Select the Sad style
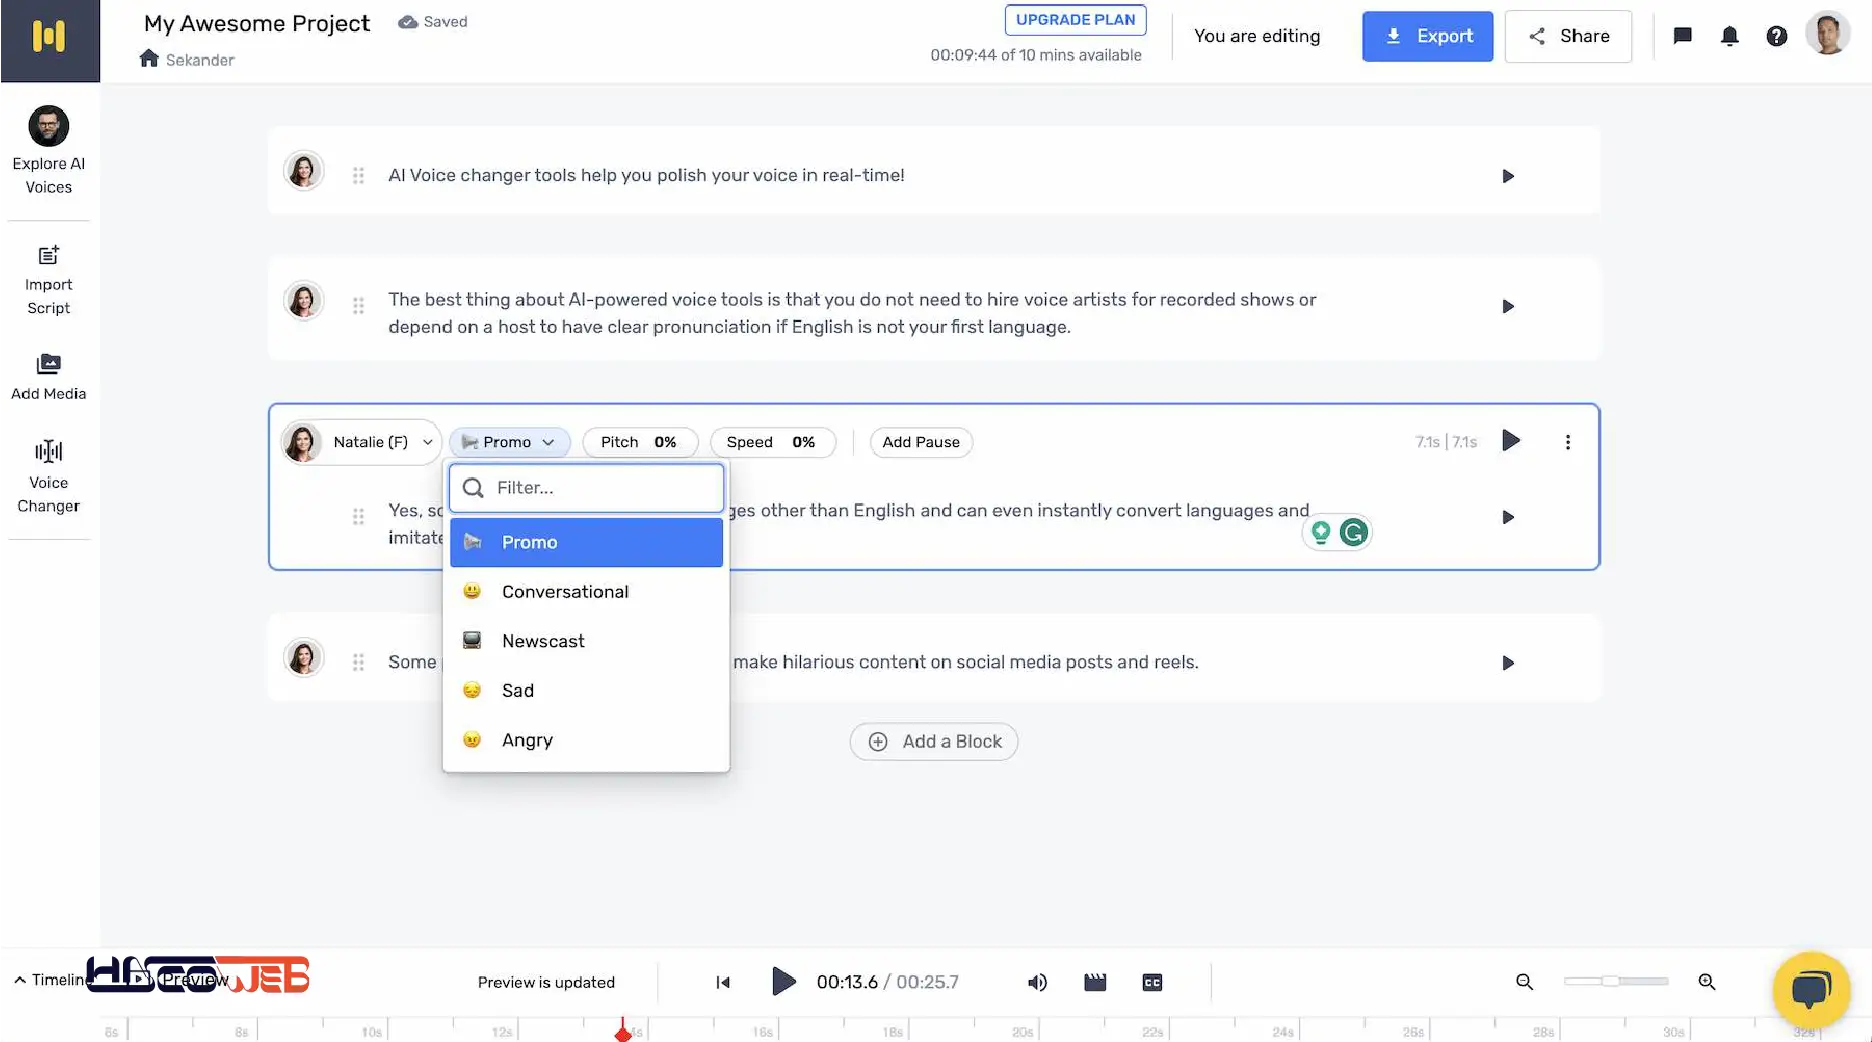The width and height of the screenshot is (1872, 1042). pyautogui.click(x=586, y=691)
